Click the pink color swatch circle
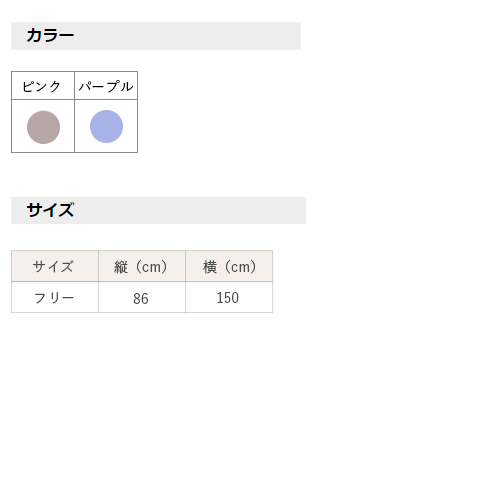 point(43,127)
